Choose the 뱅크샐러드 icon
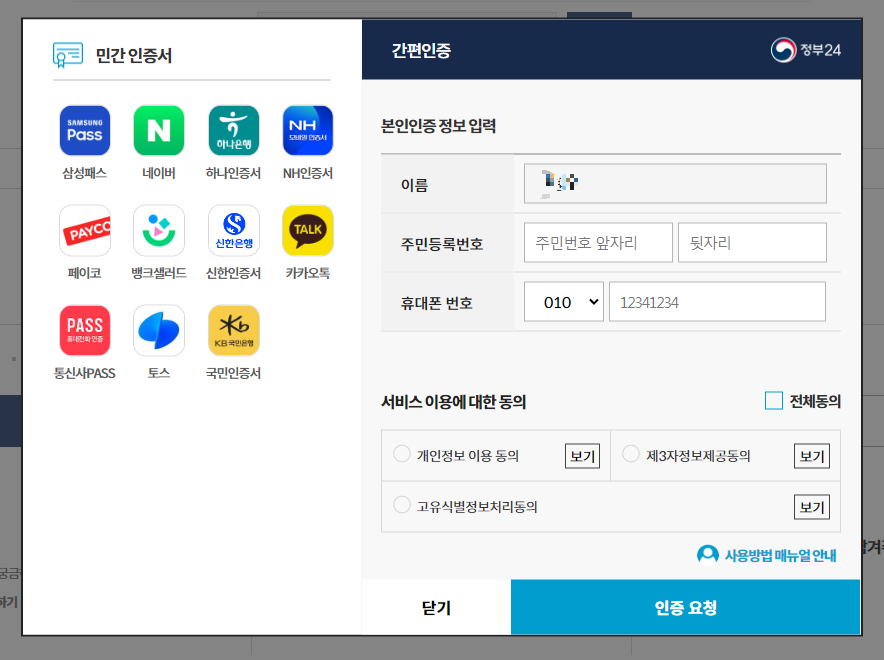Screen dimensions: 884x660 [x=159, y=230]
